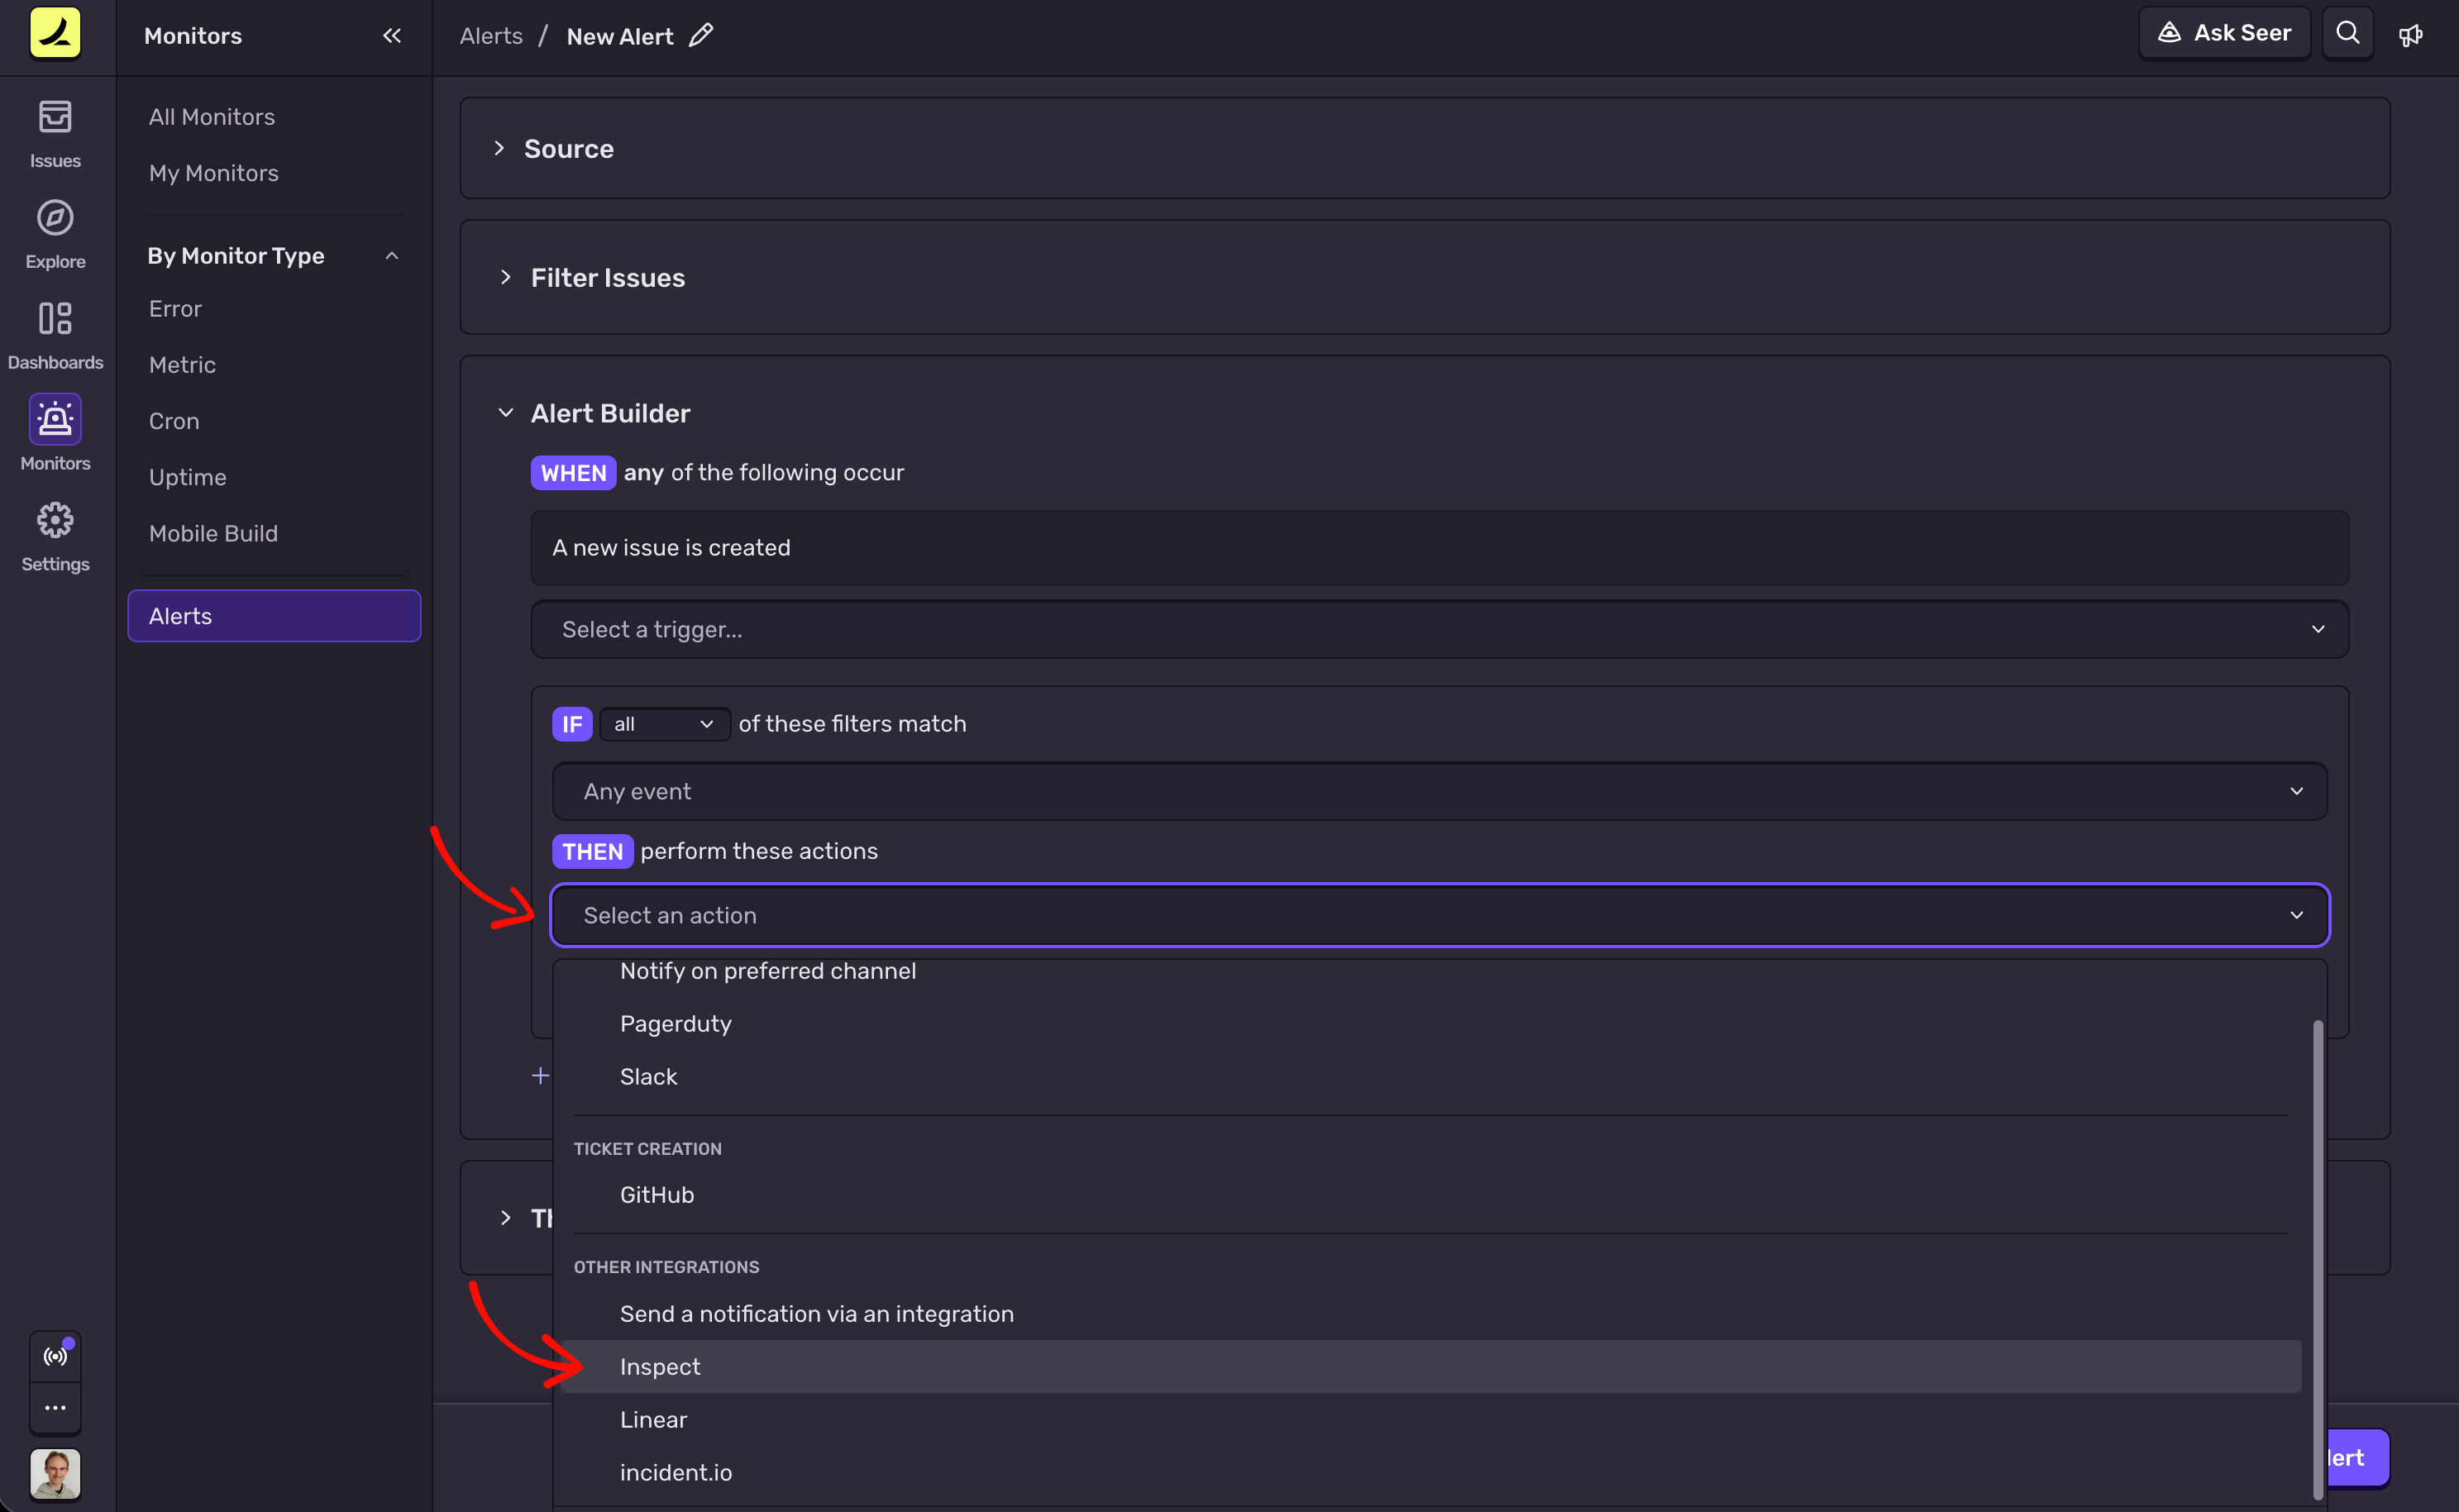The image size is (2459, 1512).
Task: Open the Settings gear icon
Action: [55, 520]
